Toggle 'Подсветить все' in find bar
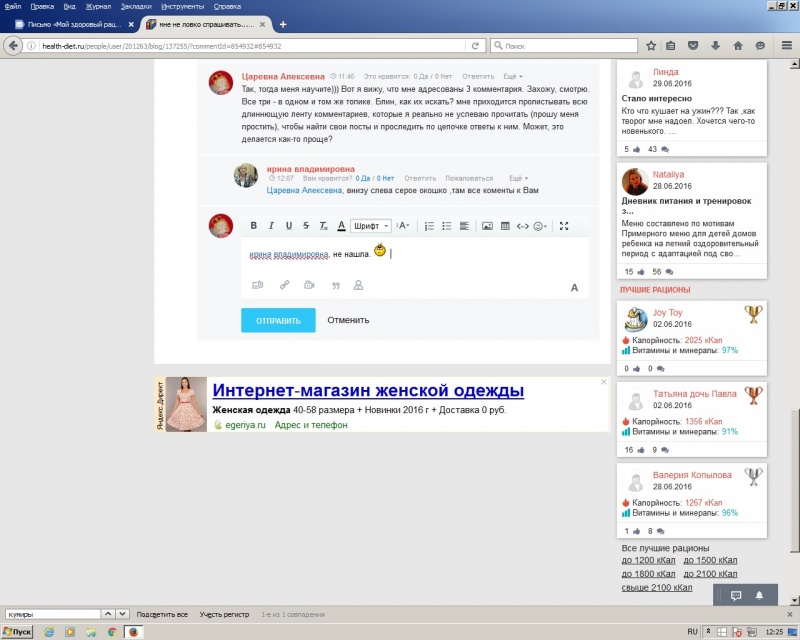 (x=162, y=613)
